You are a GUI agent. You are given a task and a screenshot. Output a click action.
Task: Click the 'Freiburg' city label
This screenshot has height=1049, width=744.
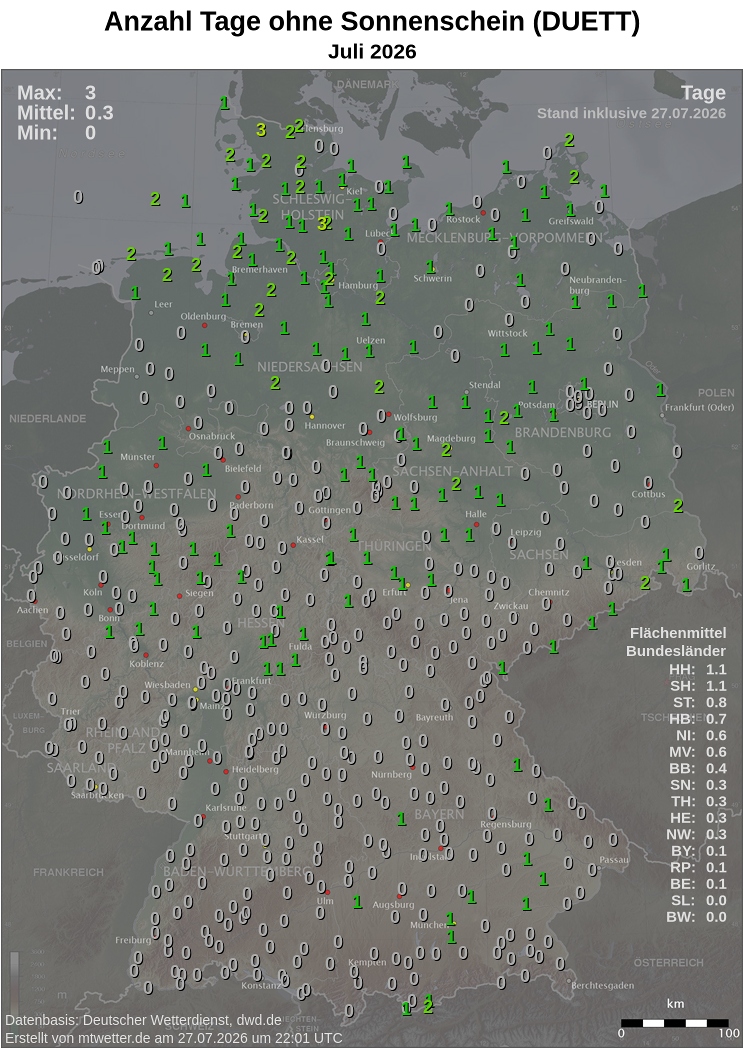(x=133, y=940)
